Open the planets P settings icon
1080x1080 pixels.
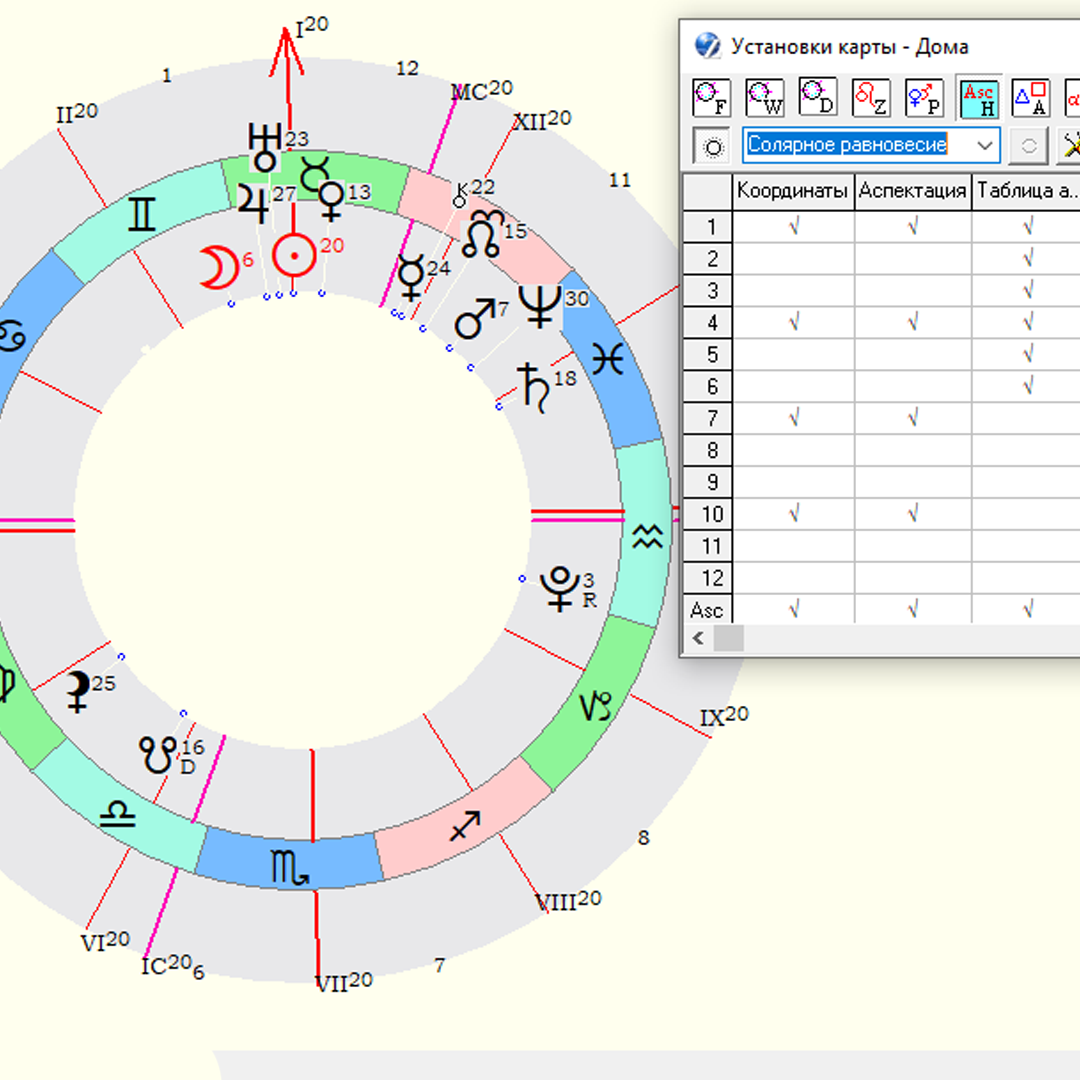coord(924,98)
